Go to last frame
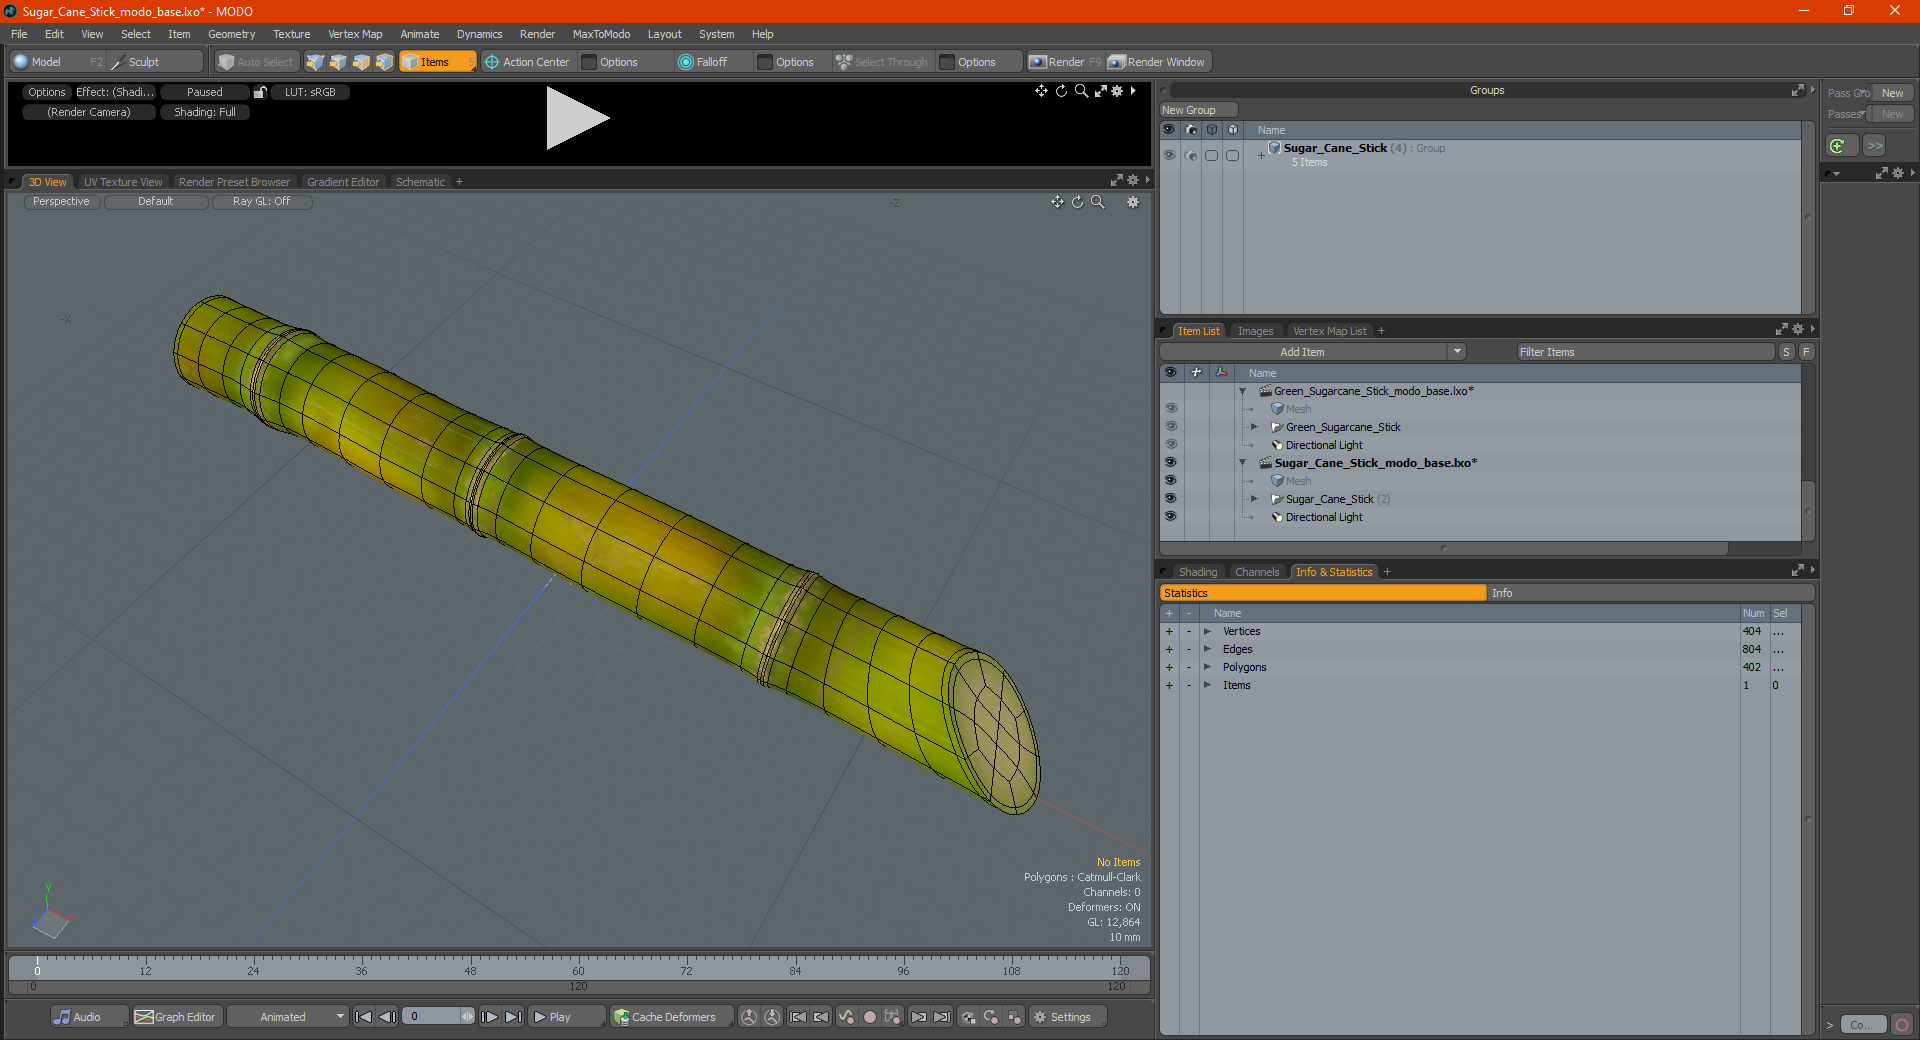 (513, 1017)
